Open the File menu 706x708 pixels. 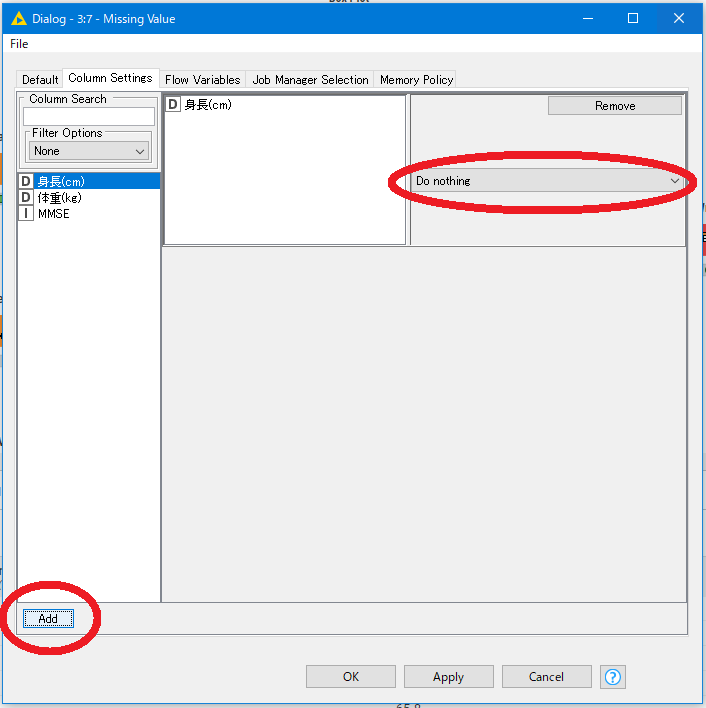tap(19, 44)
